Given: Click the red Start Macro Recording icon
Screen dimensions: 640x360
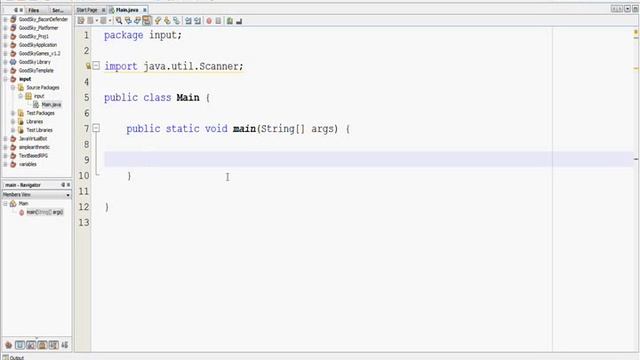Looking at the screenshot, I should click(x=209, y=21).
